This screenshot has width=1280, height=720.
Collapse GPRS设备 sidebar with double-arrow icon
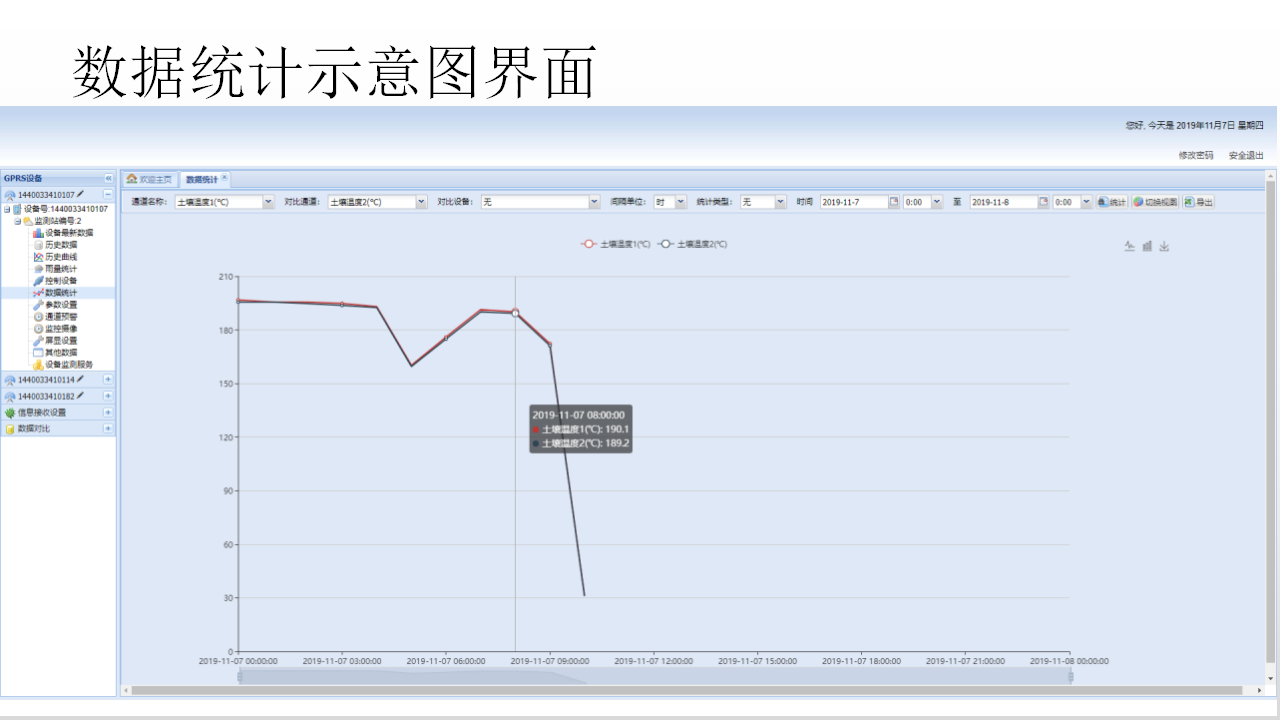point(108,178)
